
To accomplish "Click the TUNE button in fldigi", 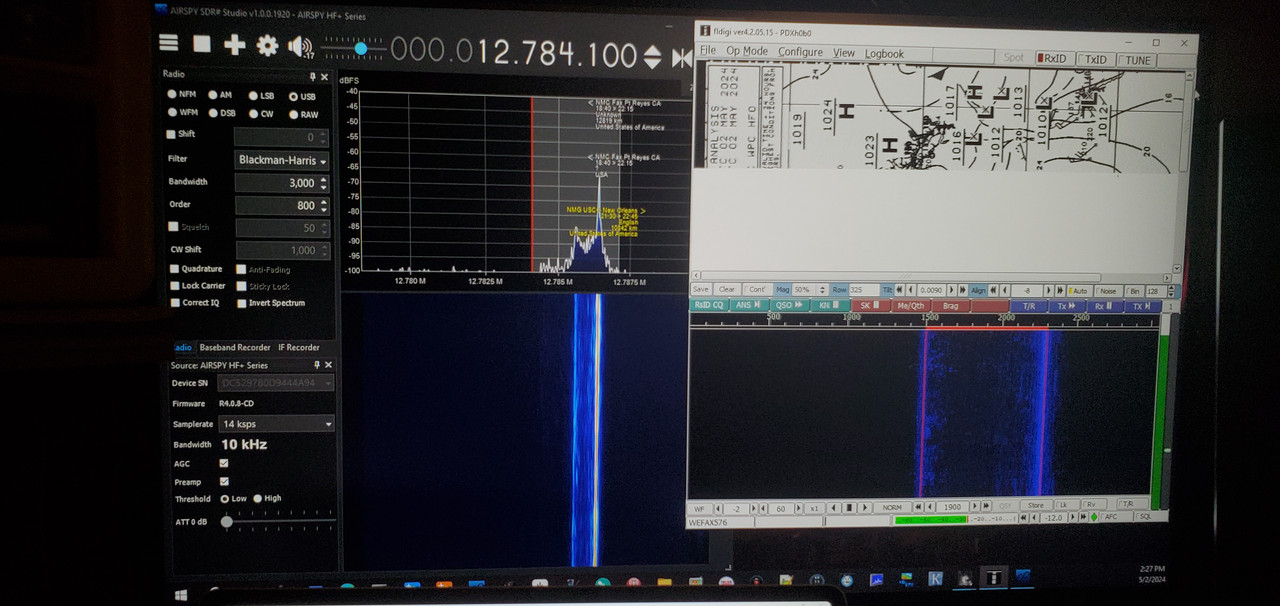I will 1137,60.
